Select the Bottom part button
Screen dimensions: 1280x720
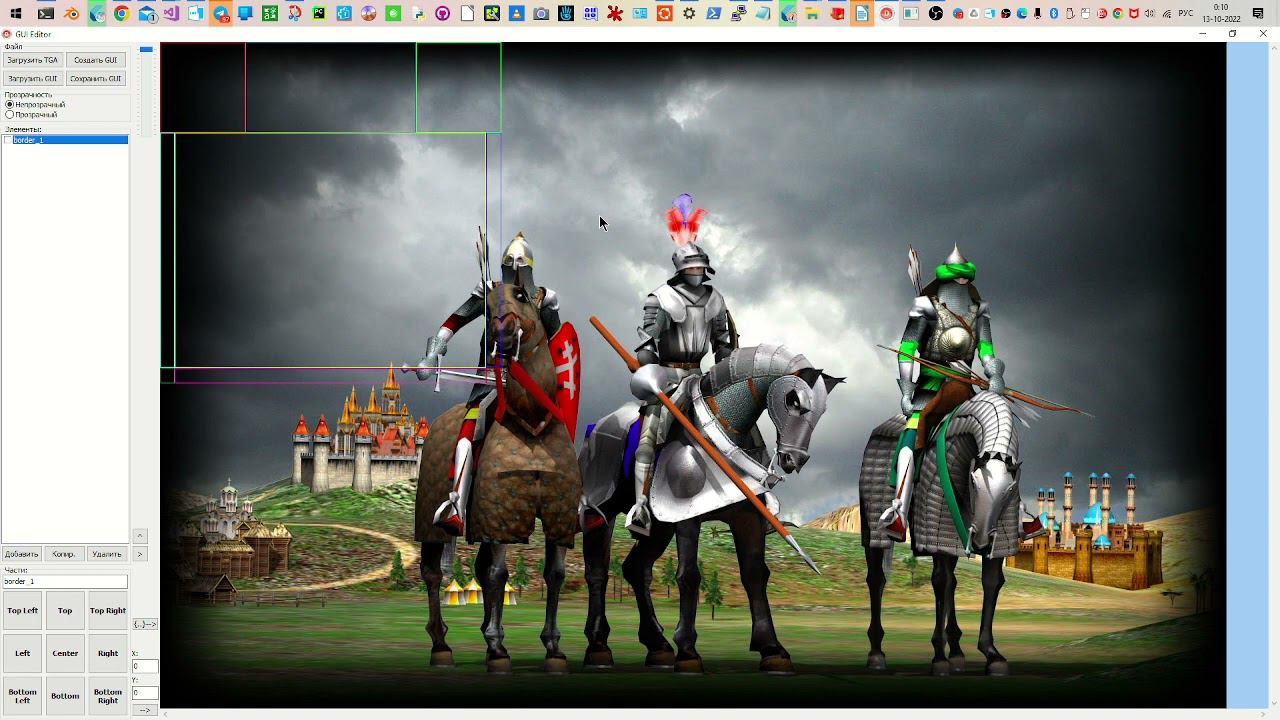click(x=65, y=696)
